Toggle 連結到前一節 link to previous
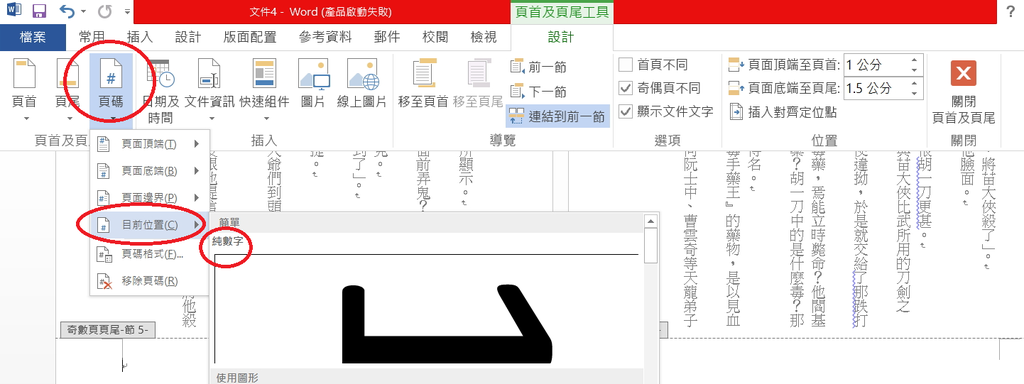 pyautogui.click(x=558, y=116)
